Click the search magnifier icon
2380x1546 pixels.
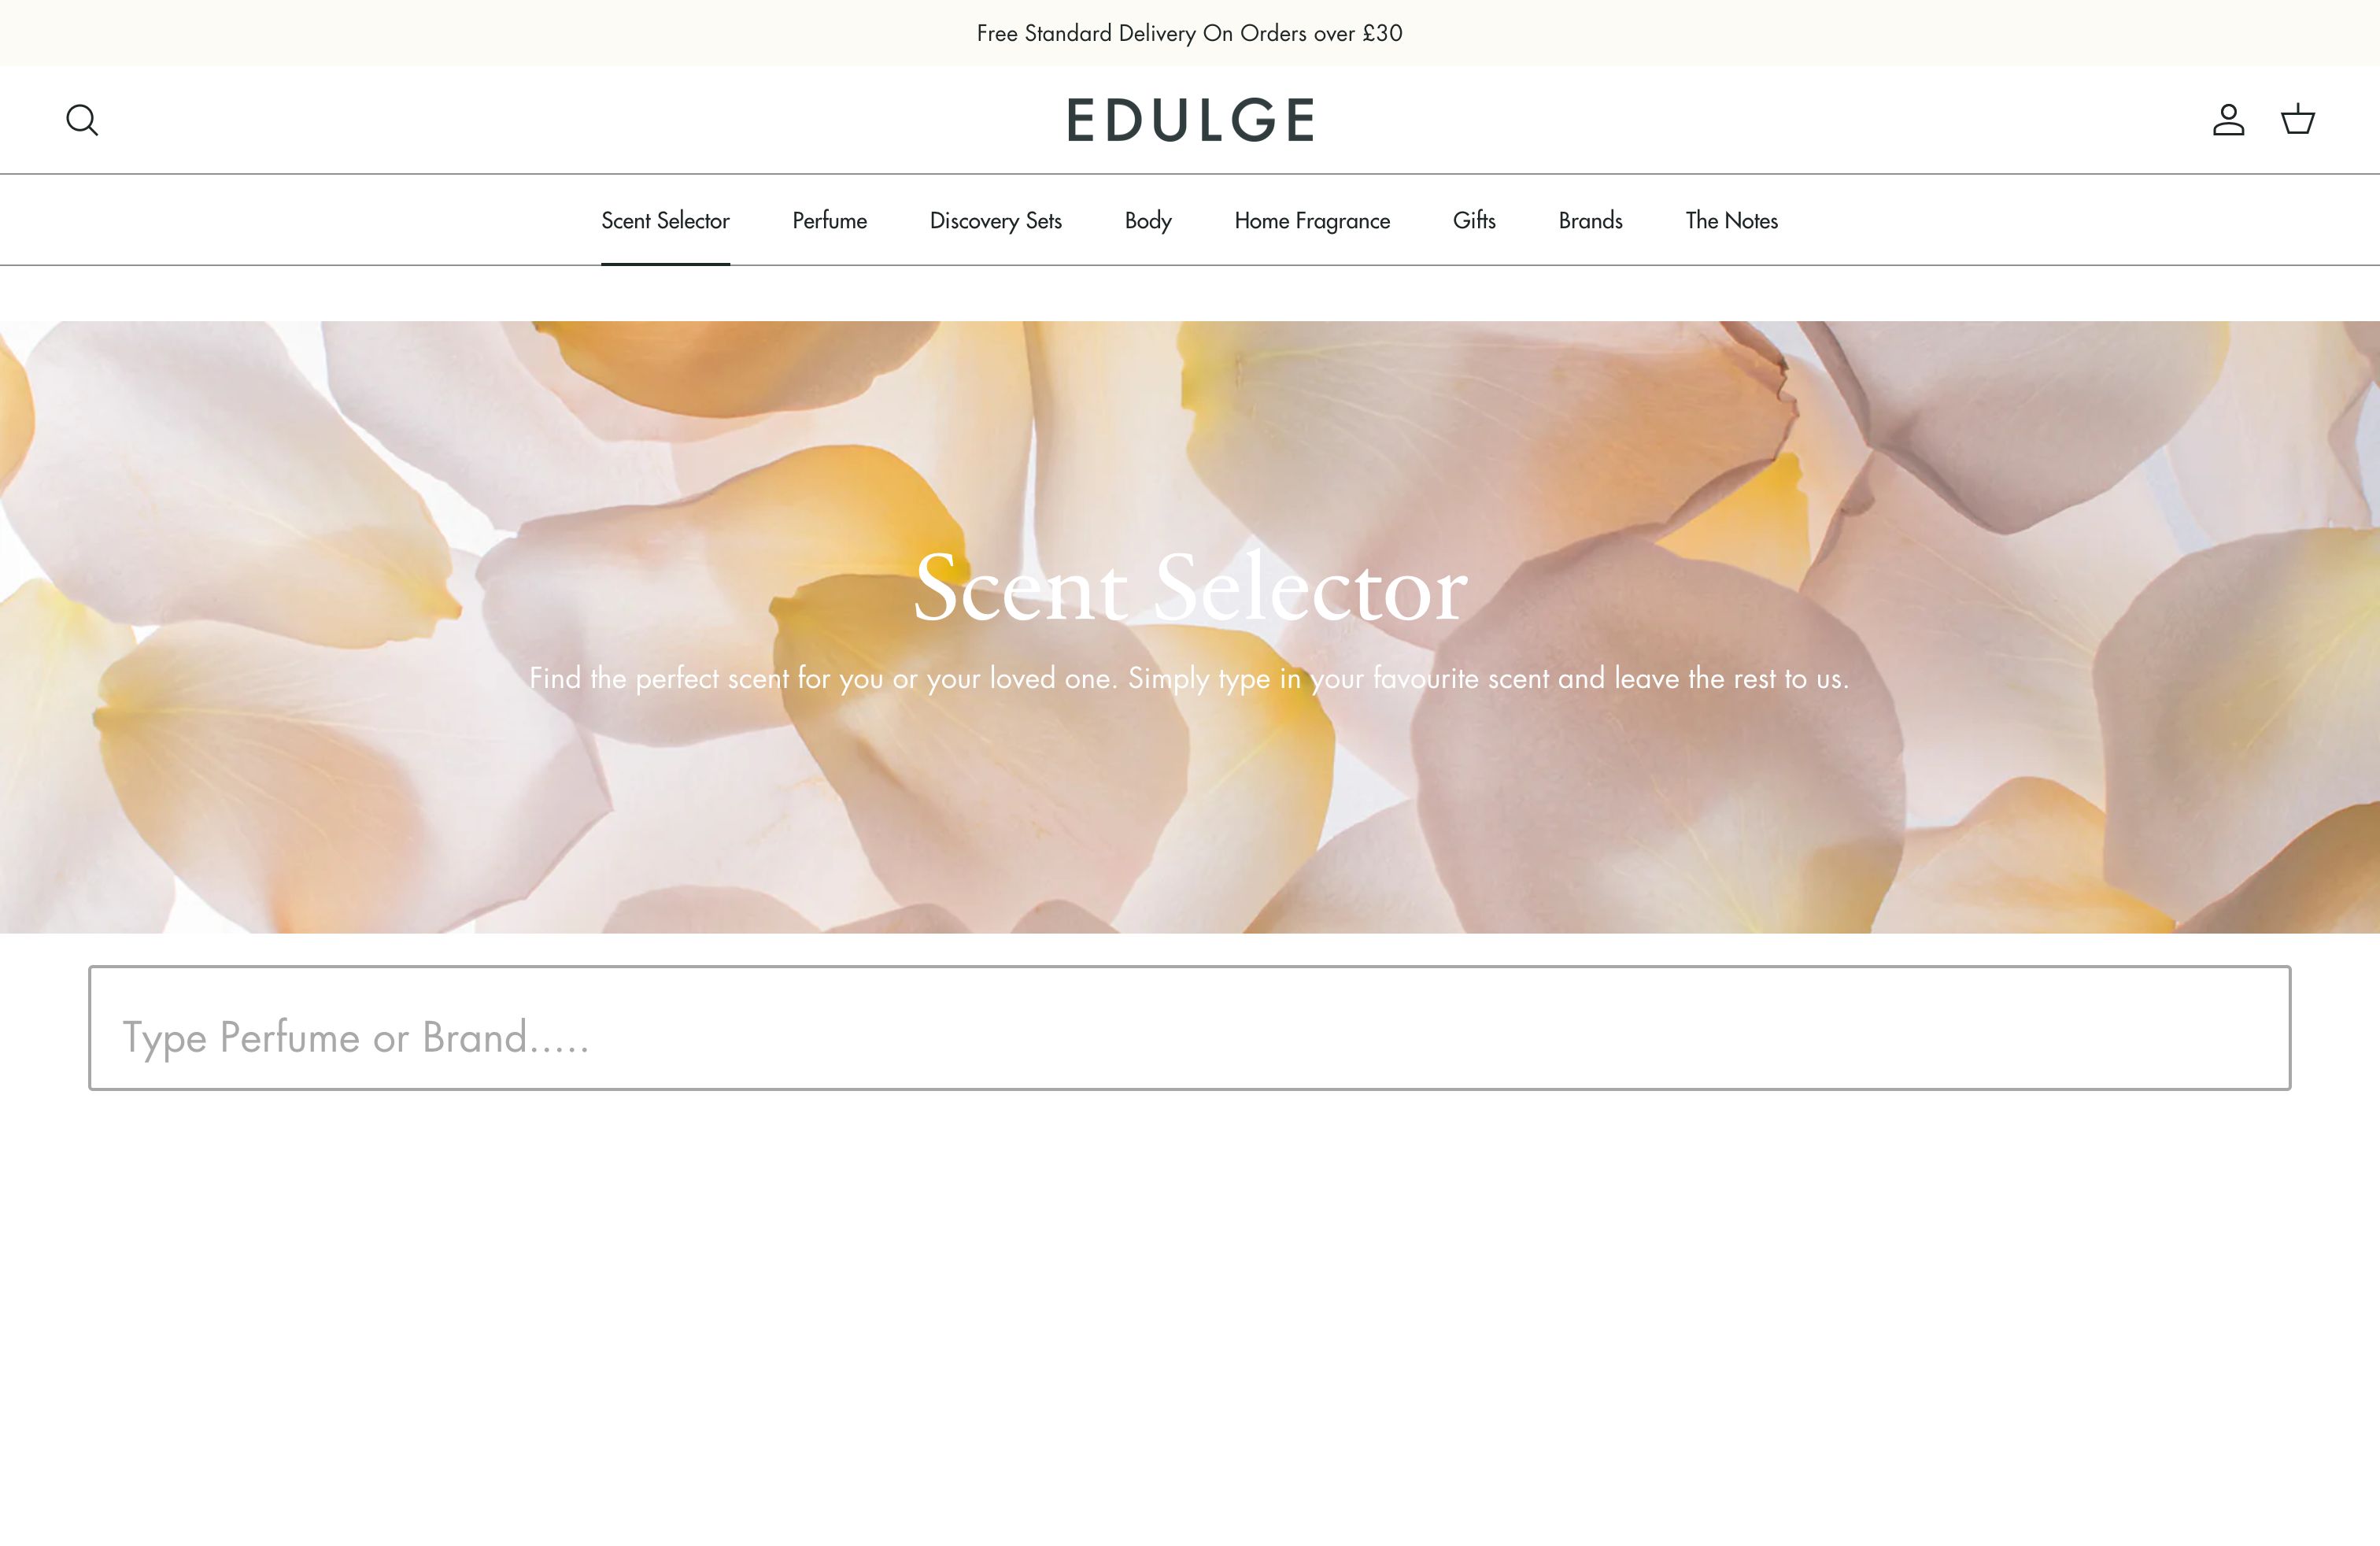[83, 118]
